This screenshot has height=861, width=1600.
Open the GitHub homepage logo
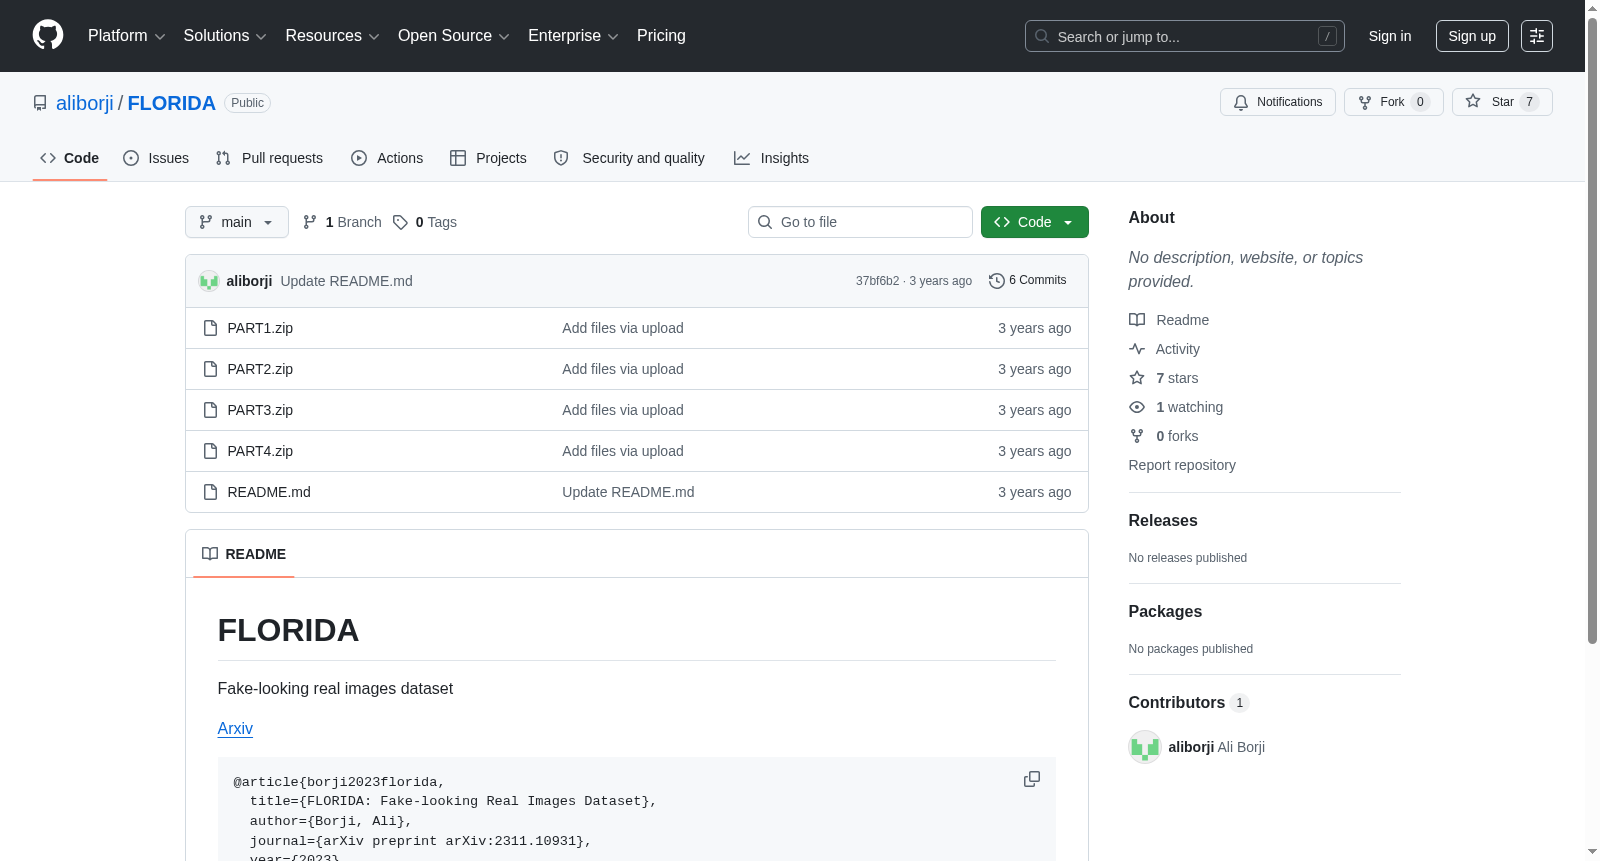48,36
